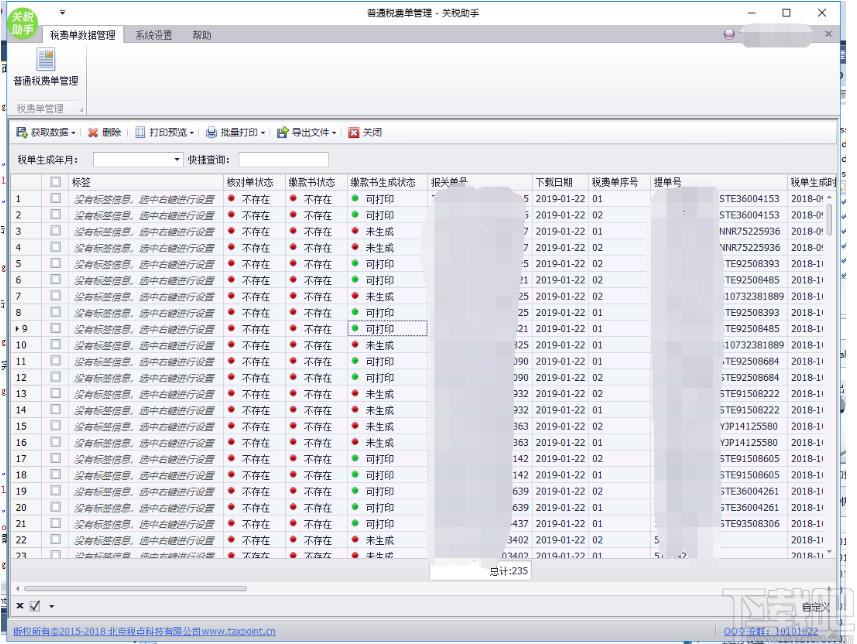Sort by the 下载日期 column header
Screen dimensions: 857x644
click(560, 182)
